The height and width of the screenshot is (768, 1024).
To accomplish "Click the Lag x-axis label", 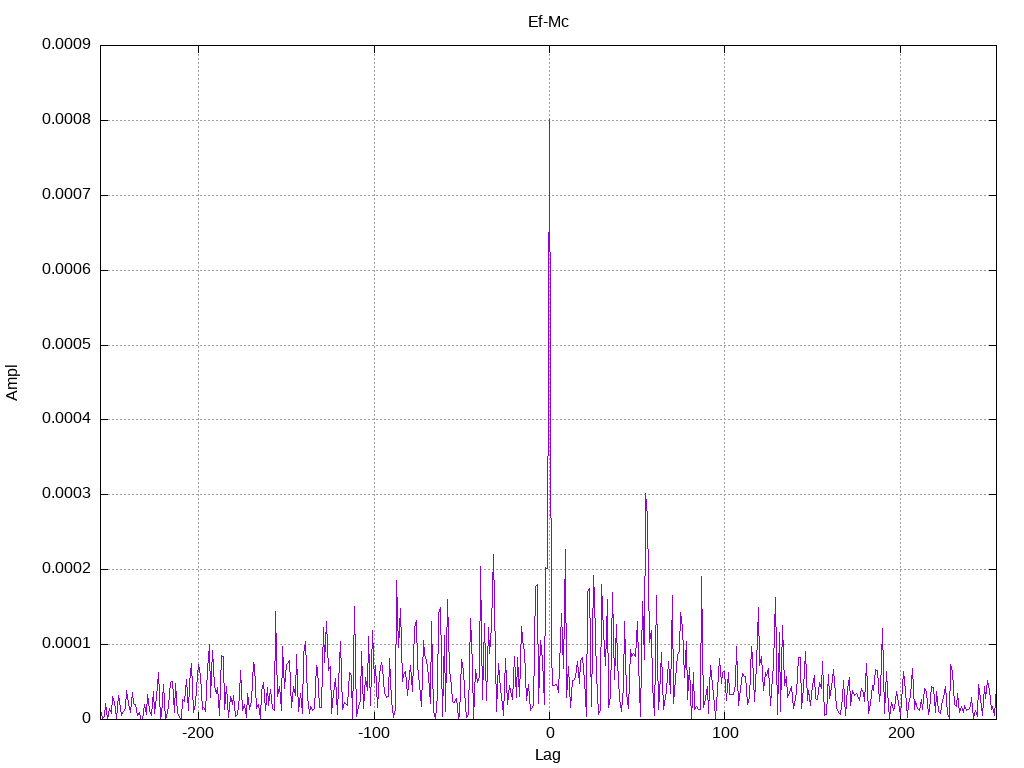I will [x=548, y=755].
